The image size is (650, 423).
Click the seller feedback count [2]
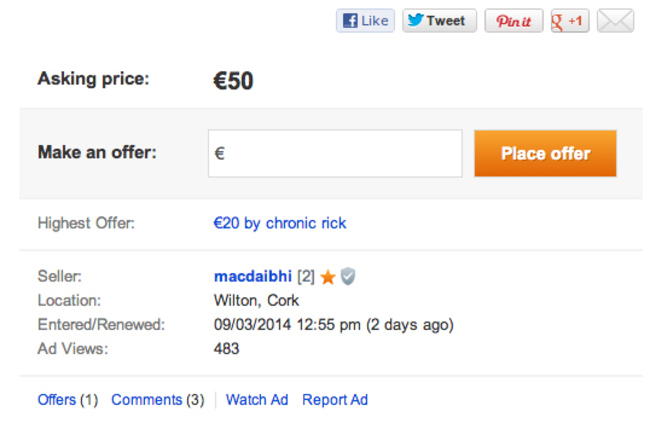tap(306, 276)
